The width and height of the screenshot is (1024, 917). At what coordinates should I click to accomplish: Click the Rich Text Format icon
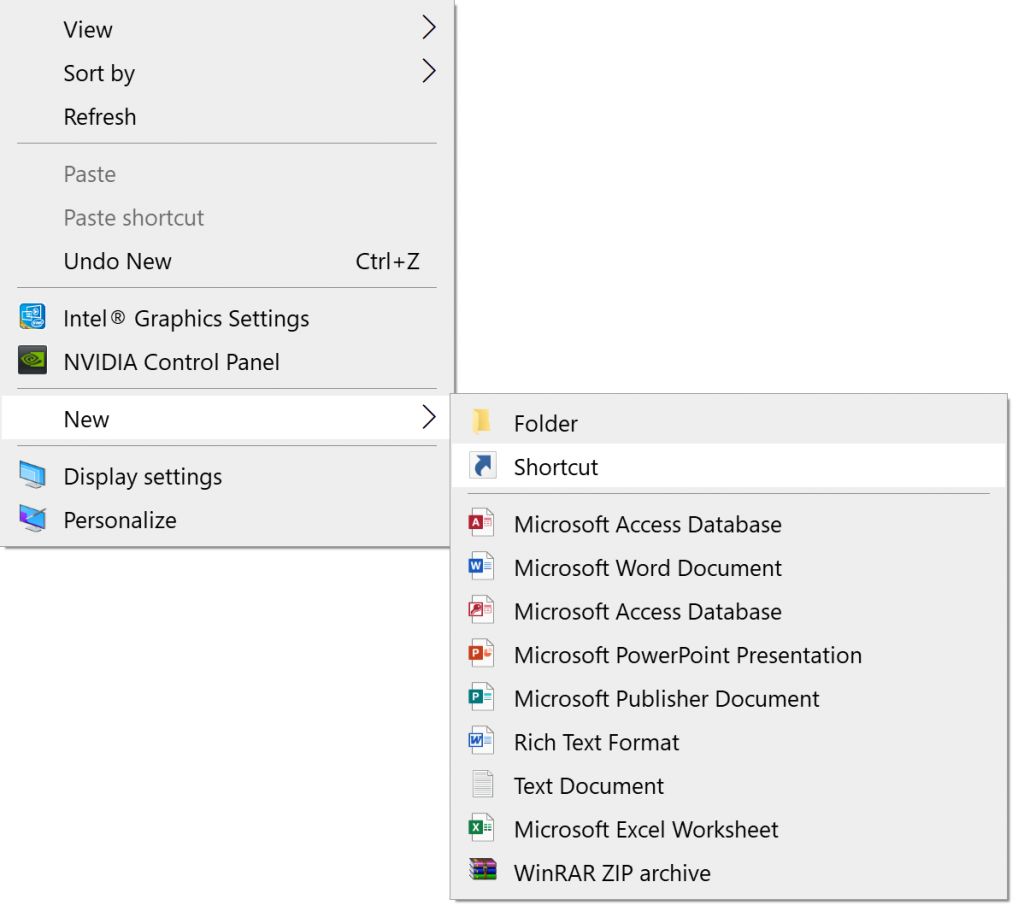coord(481,741)
